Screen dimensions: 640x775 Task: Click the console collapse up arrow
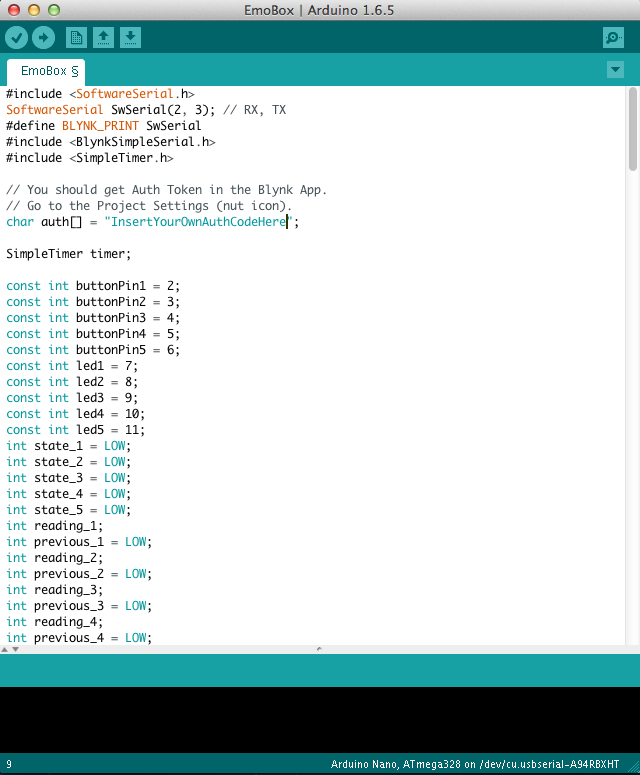[5, 649]
